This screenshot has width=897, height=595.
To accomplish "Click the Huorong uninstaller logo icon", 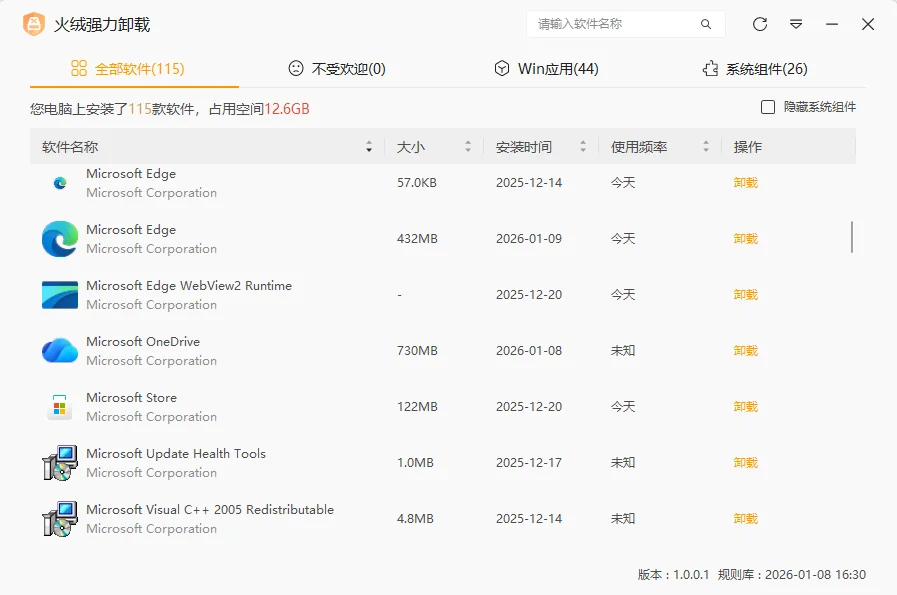I will pyautogui.click(x=34, y=24).
